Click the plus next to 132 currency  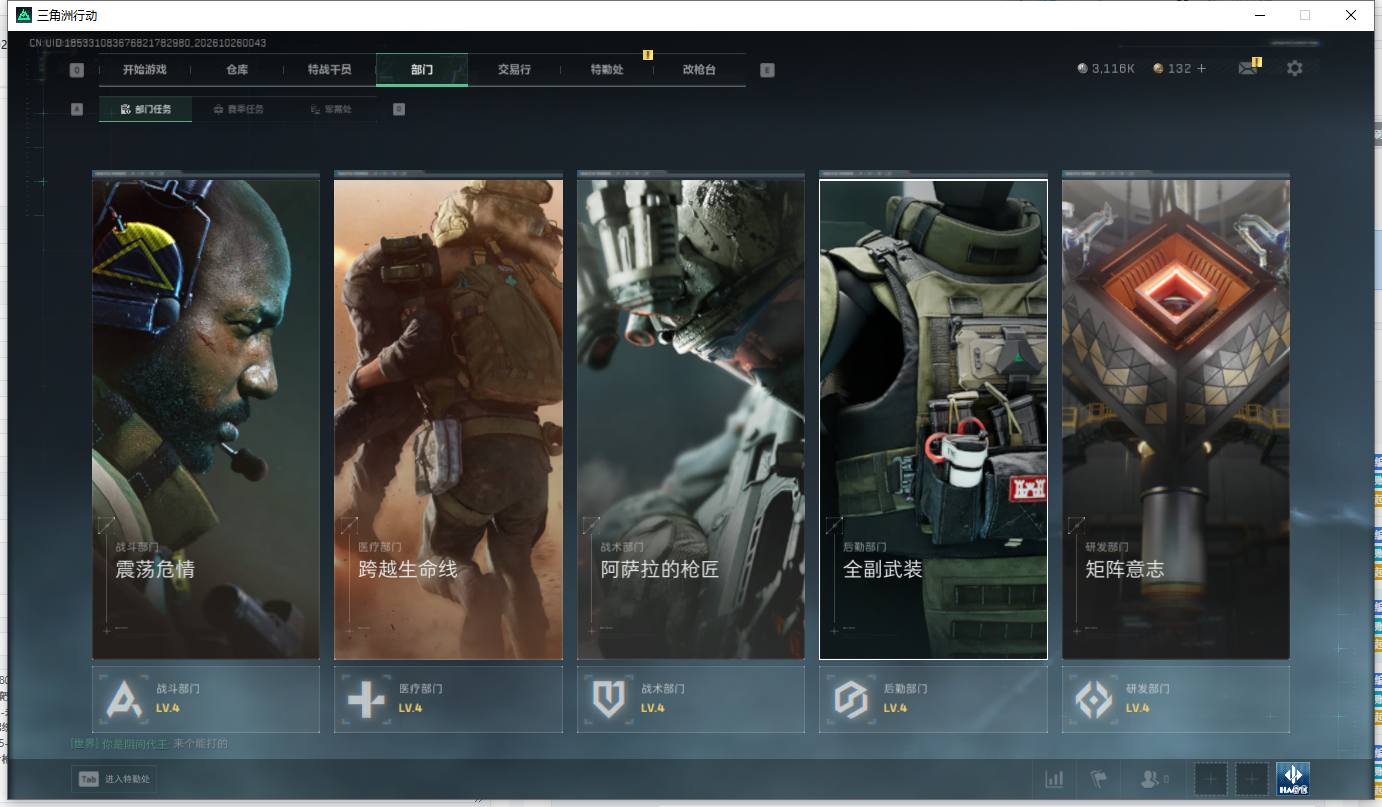(x=1201, y=68)
